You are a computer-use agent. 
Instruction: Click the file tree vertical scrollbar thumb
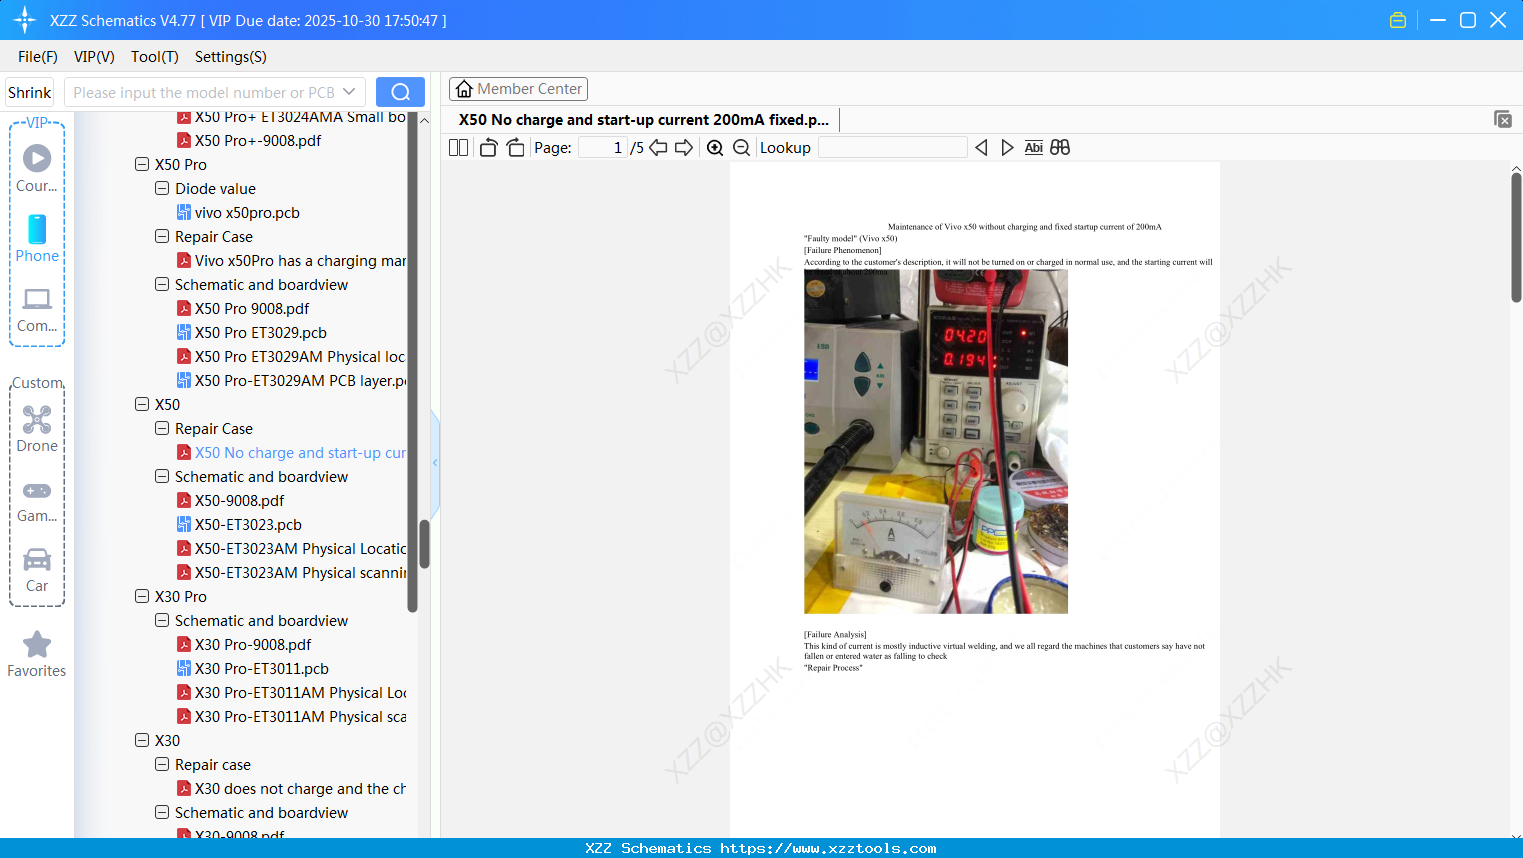pyautogui.click(x=424, y=544)
